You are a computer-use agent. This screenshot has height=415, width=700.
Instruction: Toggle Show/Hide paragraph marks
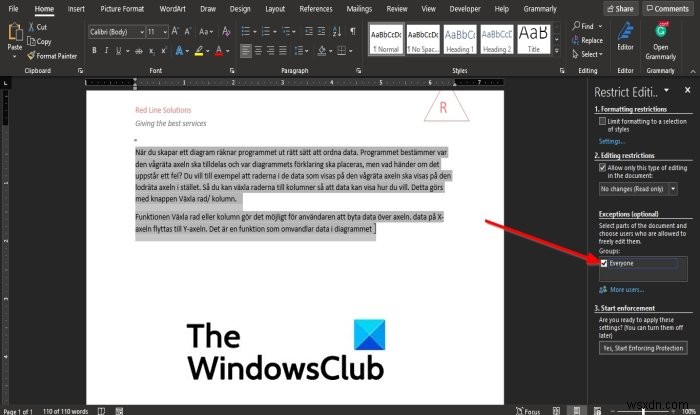coord(353,31)
